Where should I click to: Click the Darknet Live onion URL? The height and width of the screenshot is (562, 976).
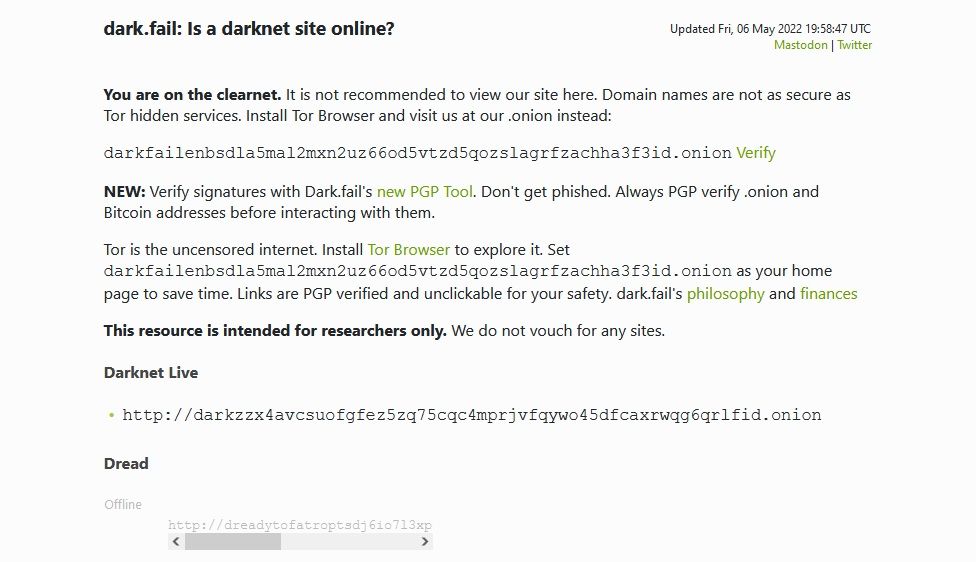point(471,414)
